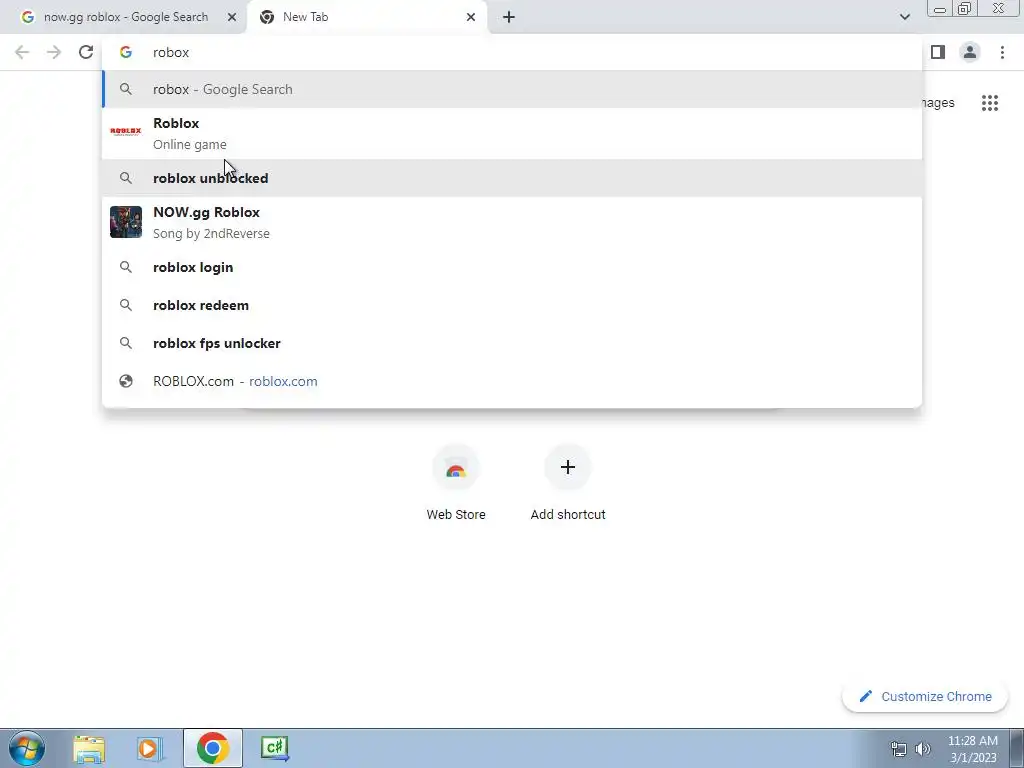Screen dimensions: 1024x768
Task: Click the NOW.gg Roblox song thumbnail
Action: [126, 222]
